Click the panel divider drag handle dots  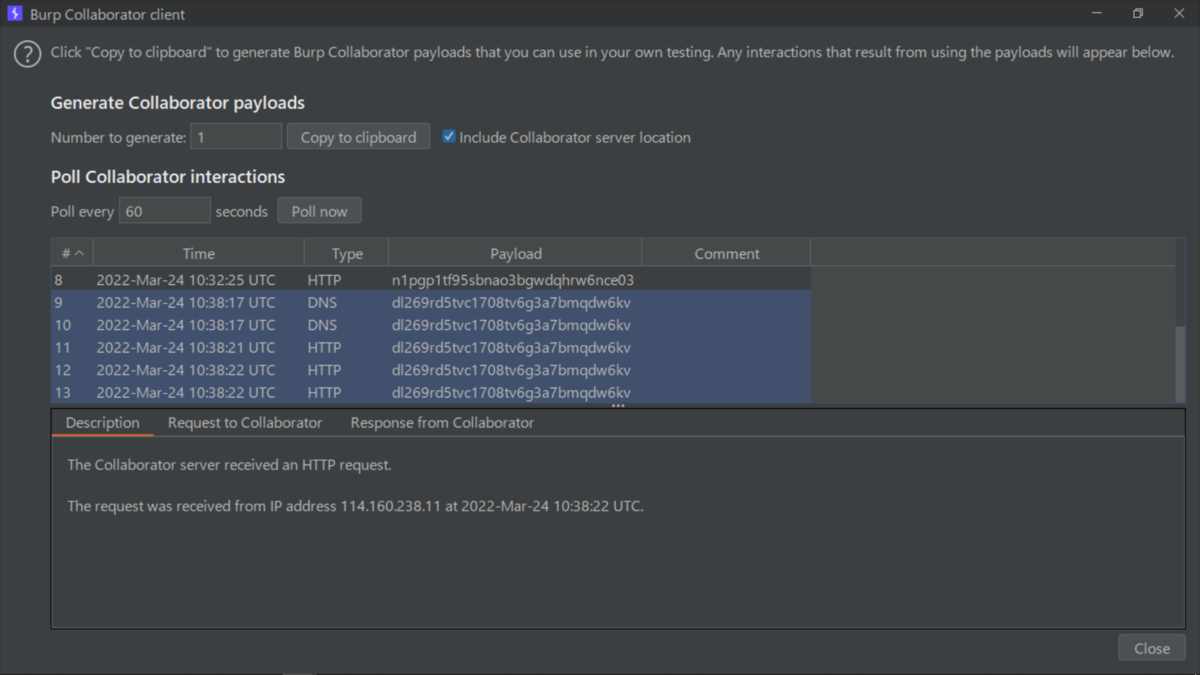pos(618,405)
